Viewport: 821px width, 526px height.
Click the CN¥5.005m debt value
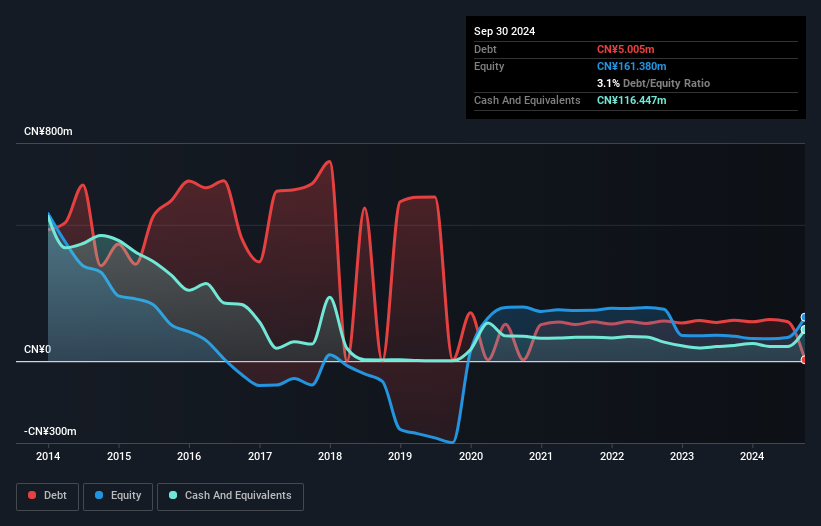(626, 49)
